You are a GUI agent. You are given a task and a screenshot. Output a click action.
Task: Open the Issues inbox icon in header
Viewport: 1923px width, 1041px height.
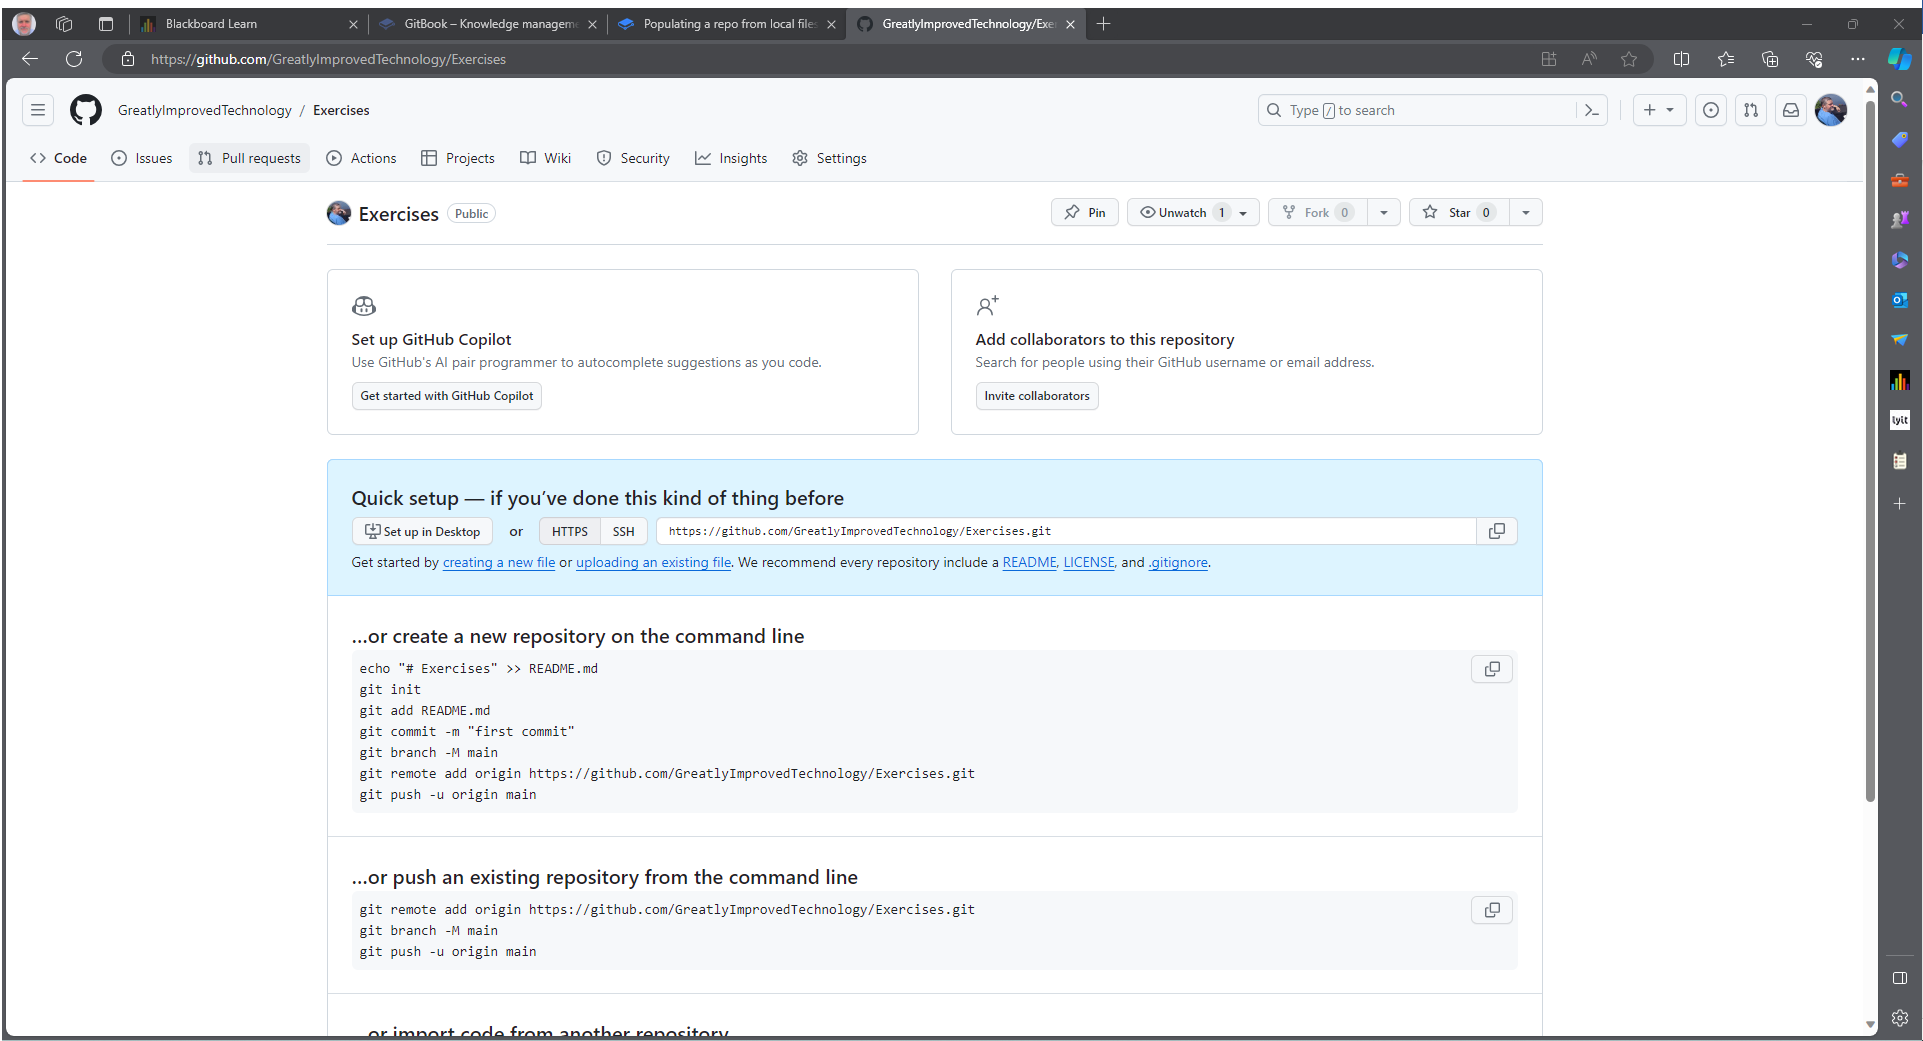coord(1711,110)
